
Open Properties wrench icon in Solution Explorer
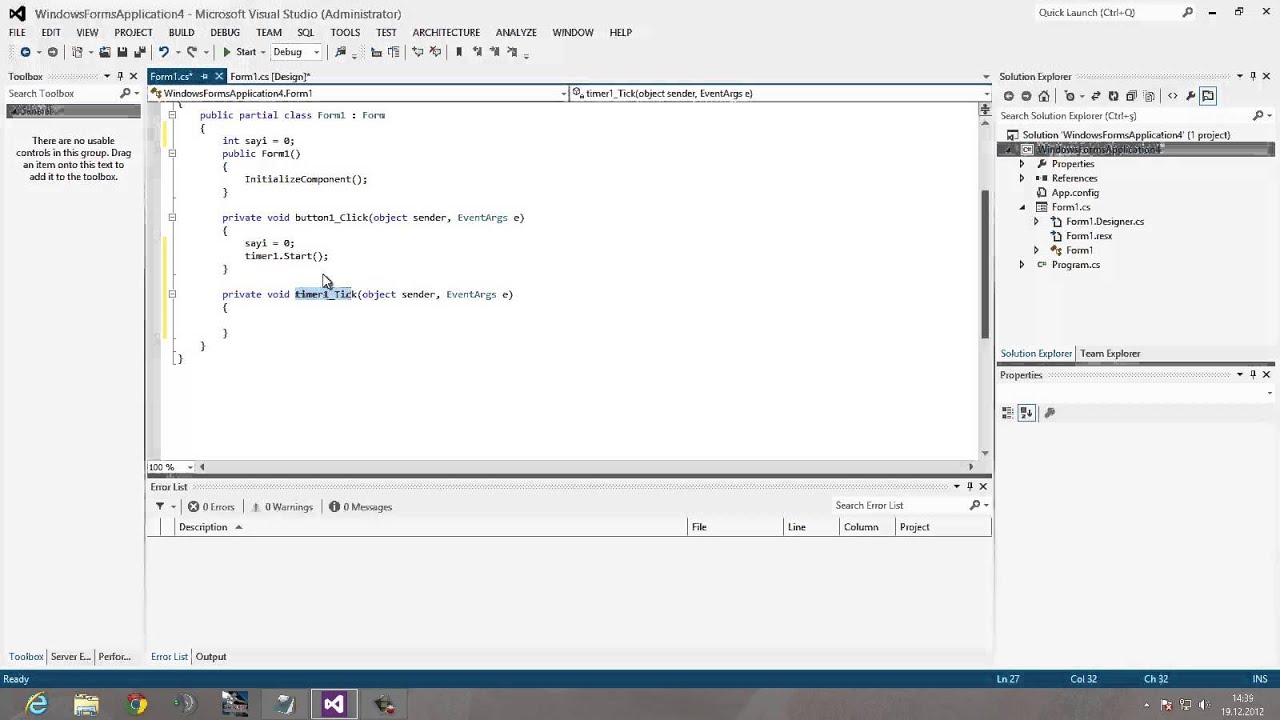click(1190, 96)
